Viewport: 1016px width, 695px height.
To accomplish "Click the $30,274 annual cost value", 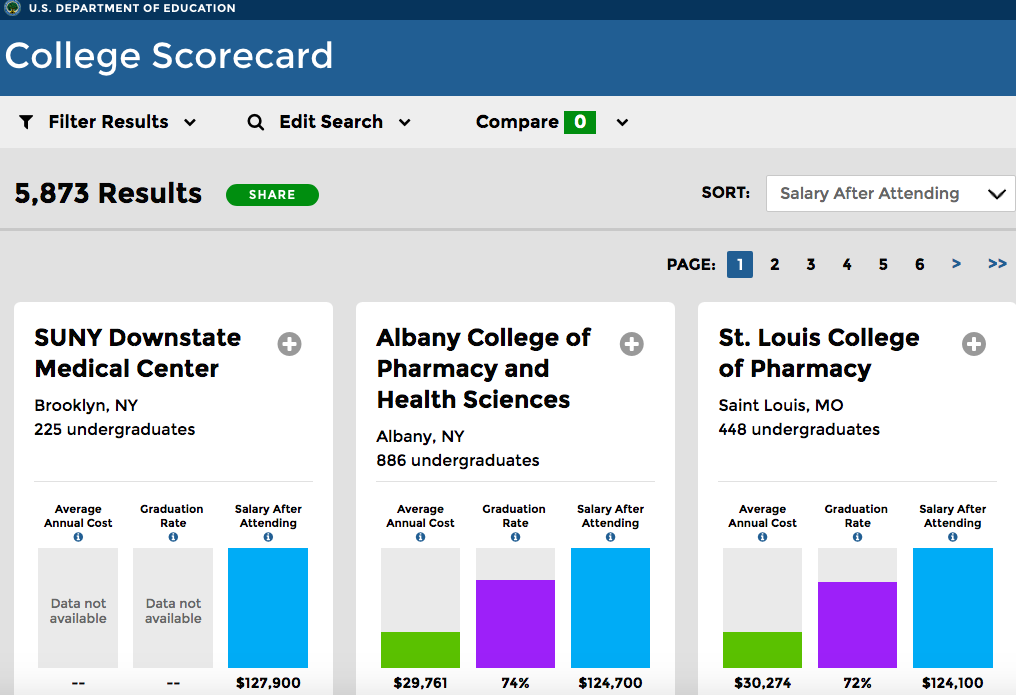I will pyautogui.click(x=763, y=683).
